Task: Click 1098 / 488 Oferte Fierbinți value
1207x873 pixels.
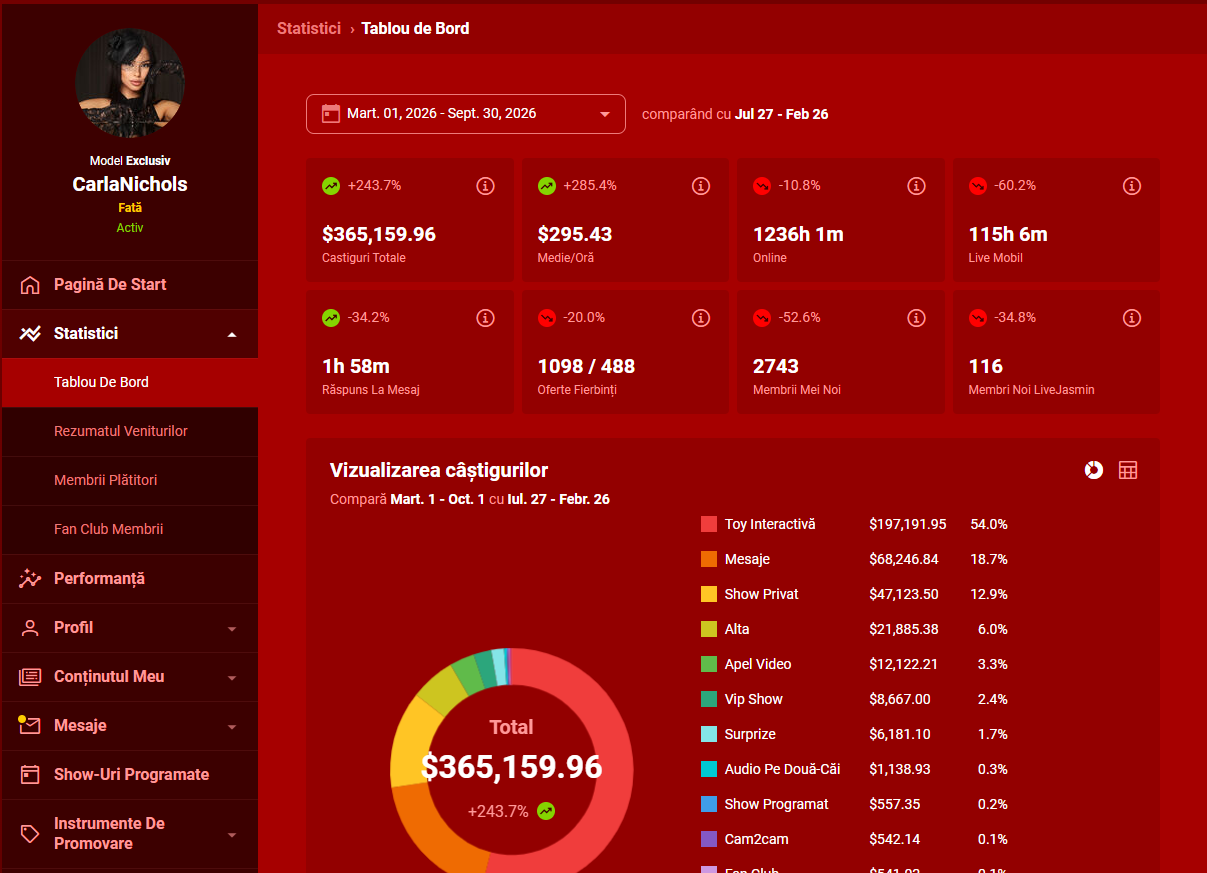Action: 586,367
